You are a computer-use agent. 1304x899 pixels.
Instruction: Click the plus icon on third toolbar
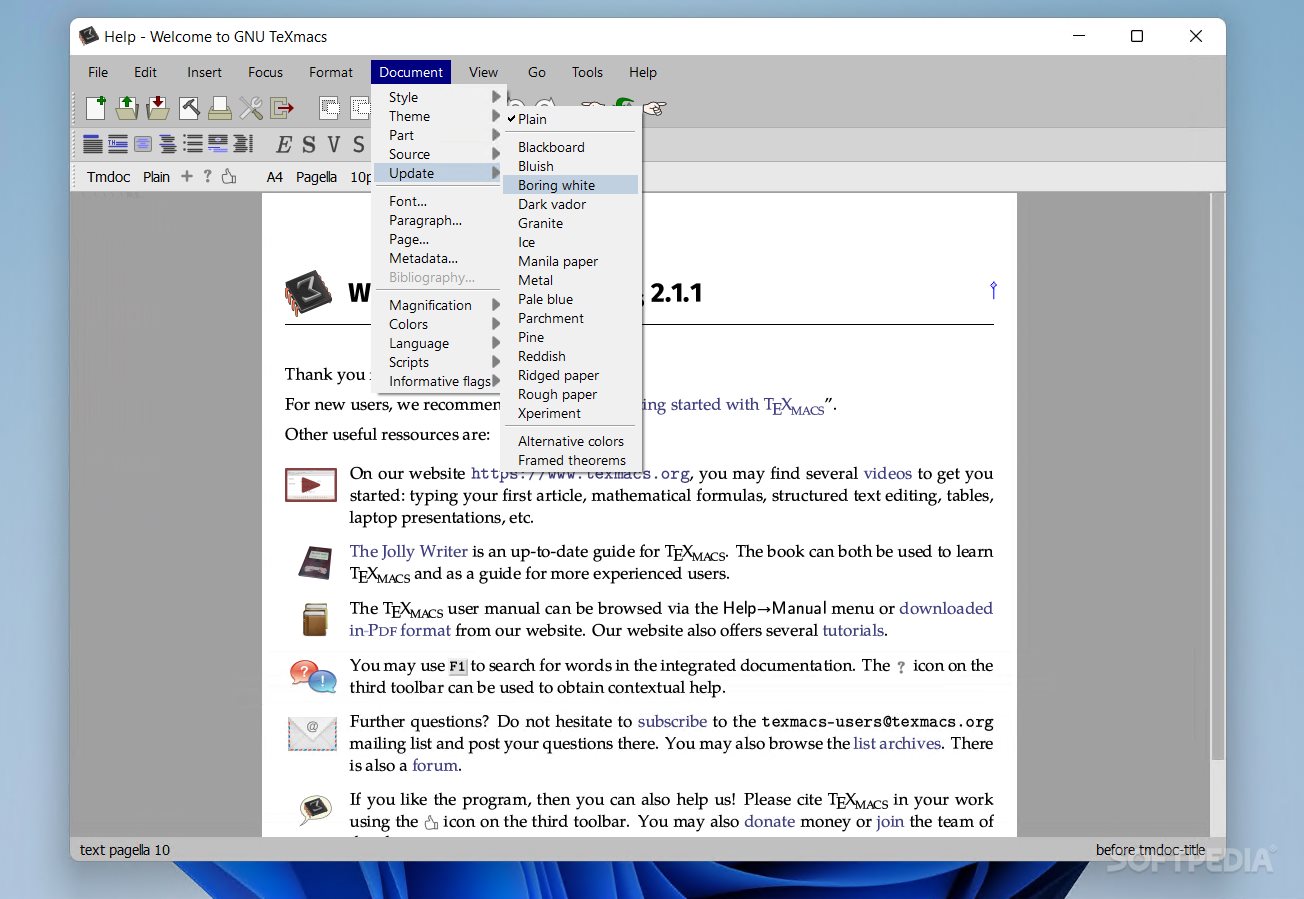pos(187,177)
